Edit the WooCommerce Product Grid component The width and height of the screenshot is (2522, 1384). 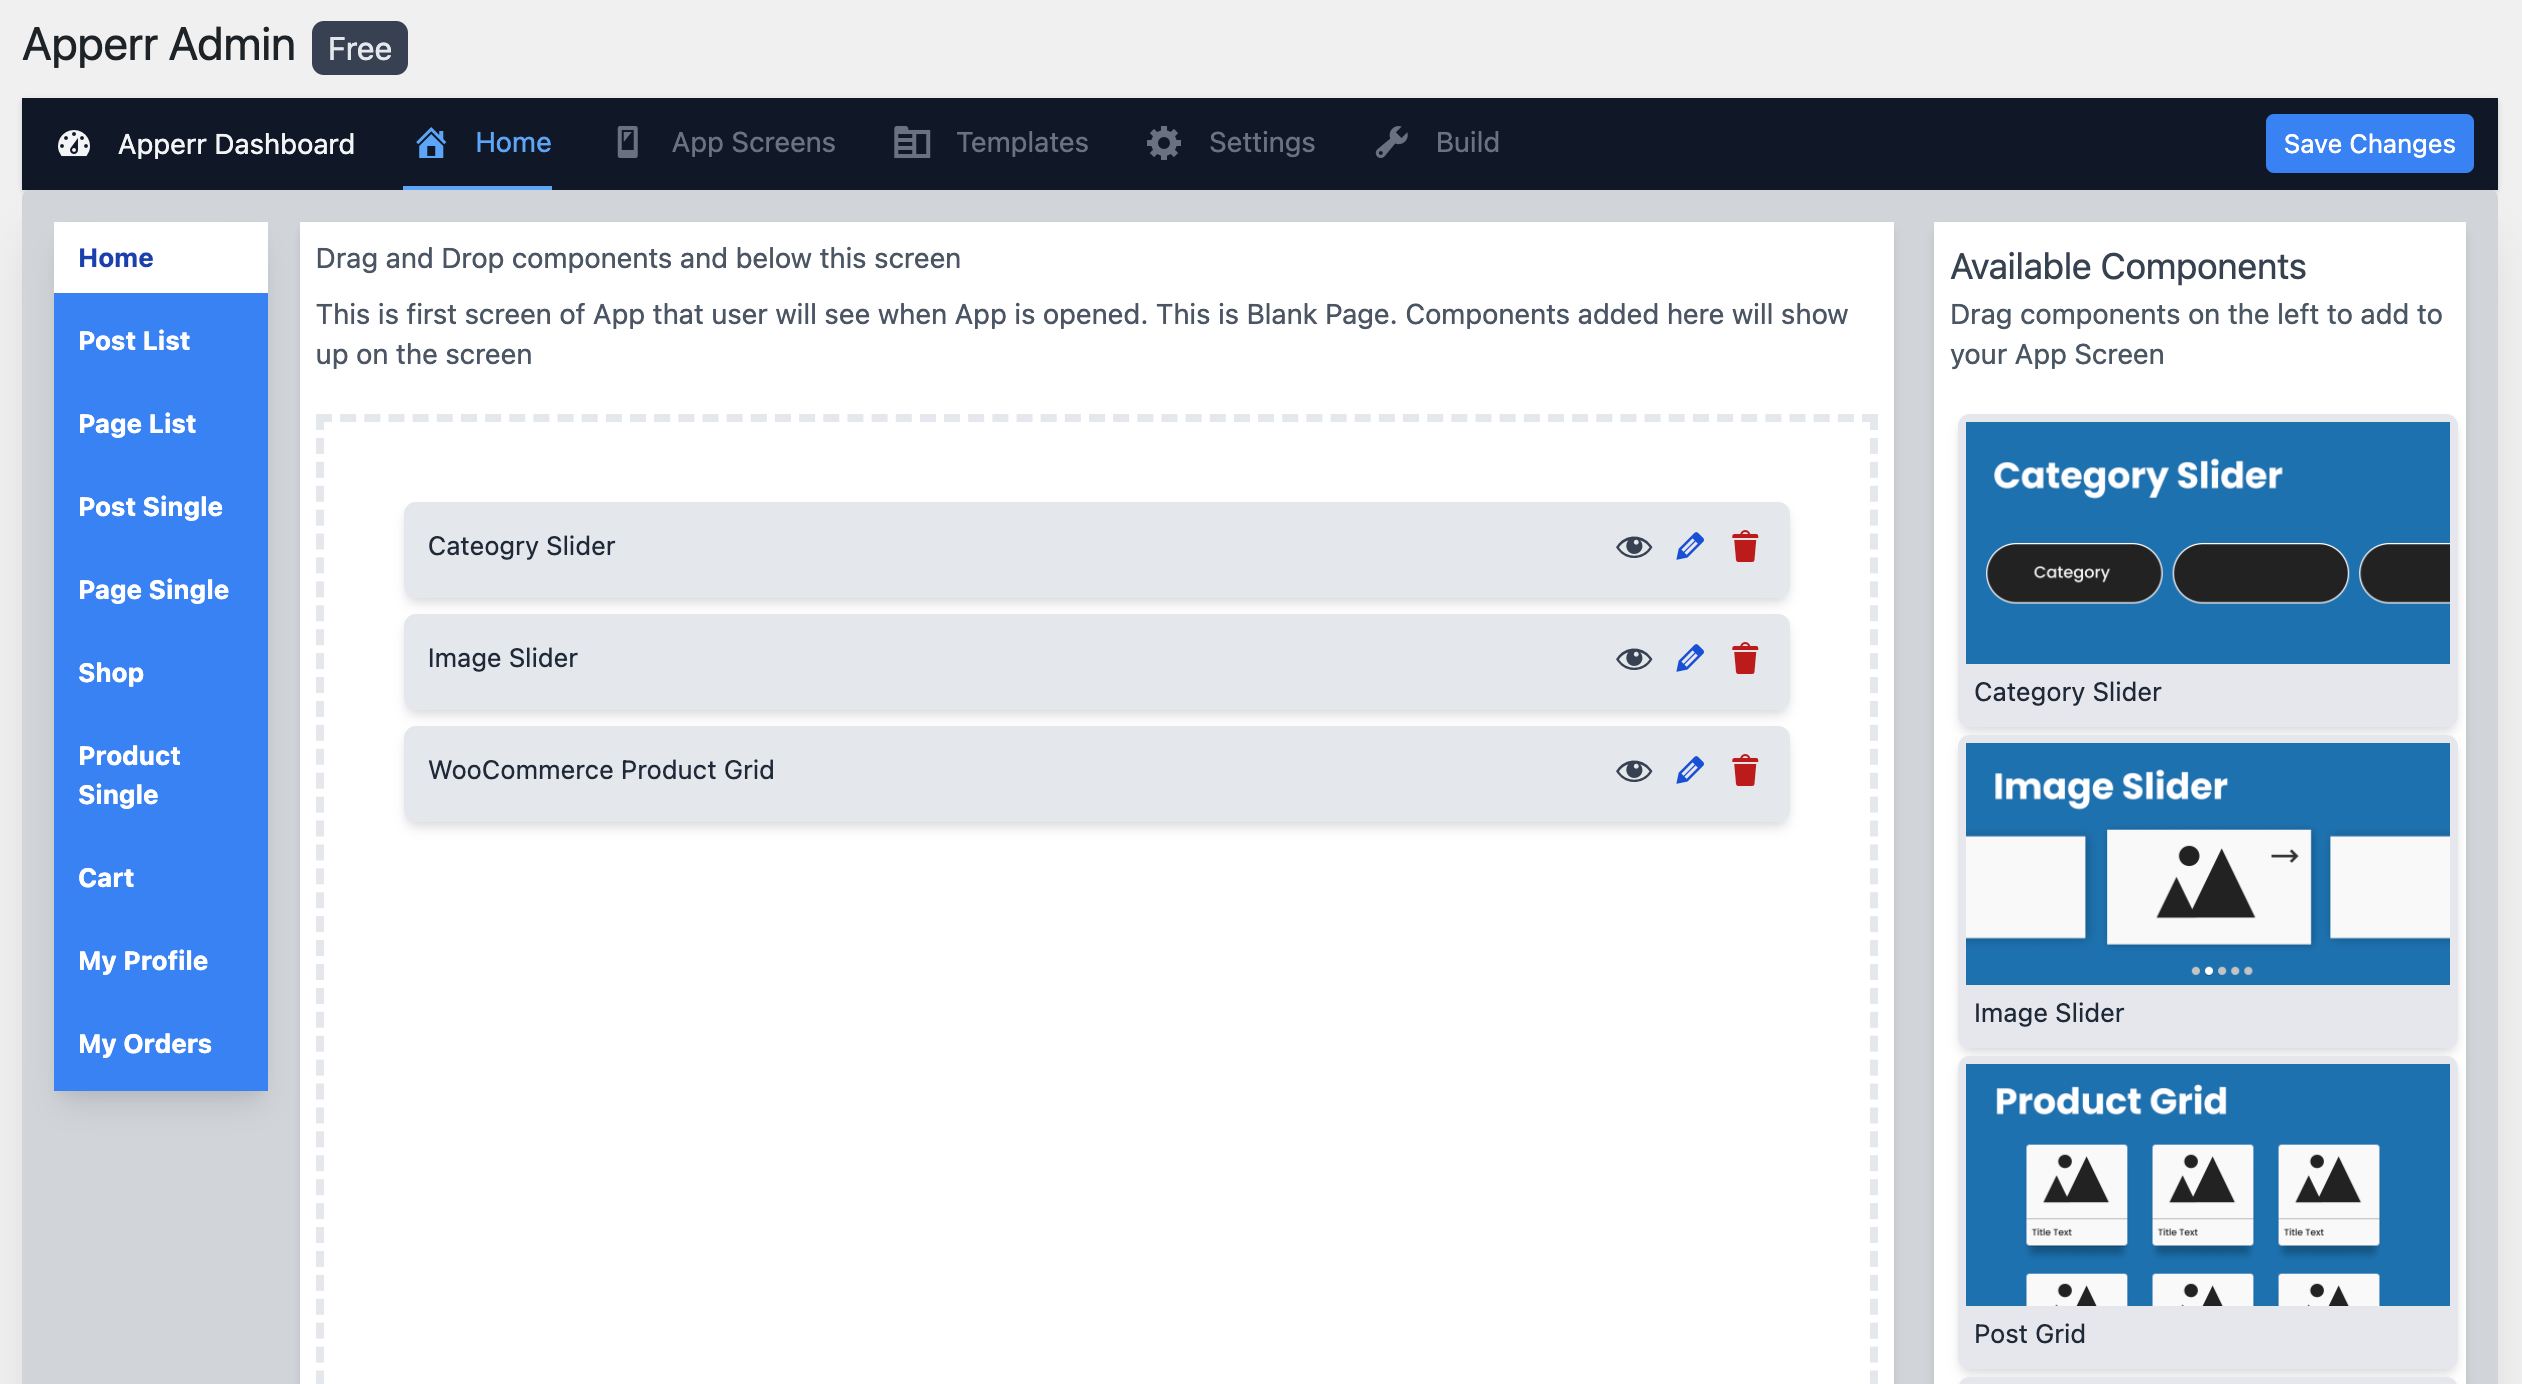click(1689, 770)
